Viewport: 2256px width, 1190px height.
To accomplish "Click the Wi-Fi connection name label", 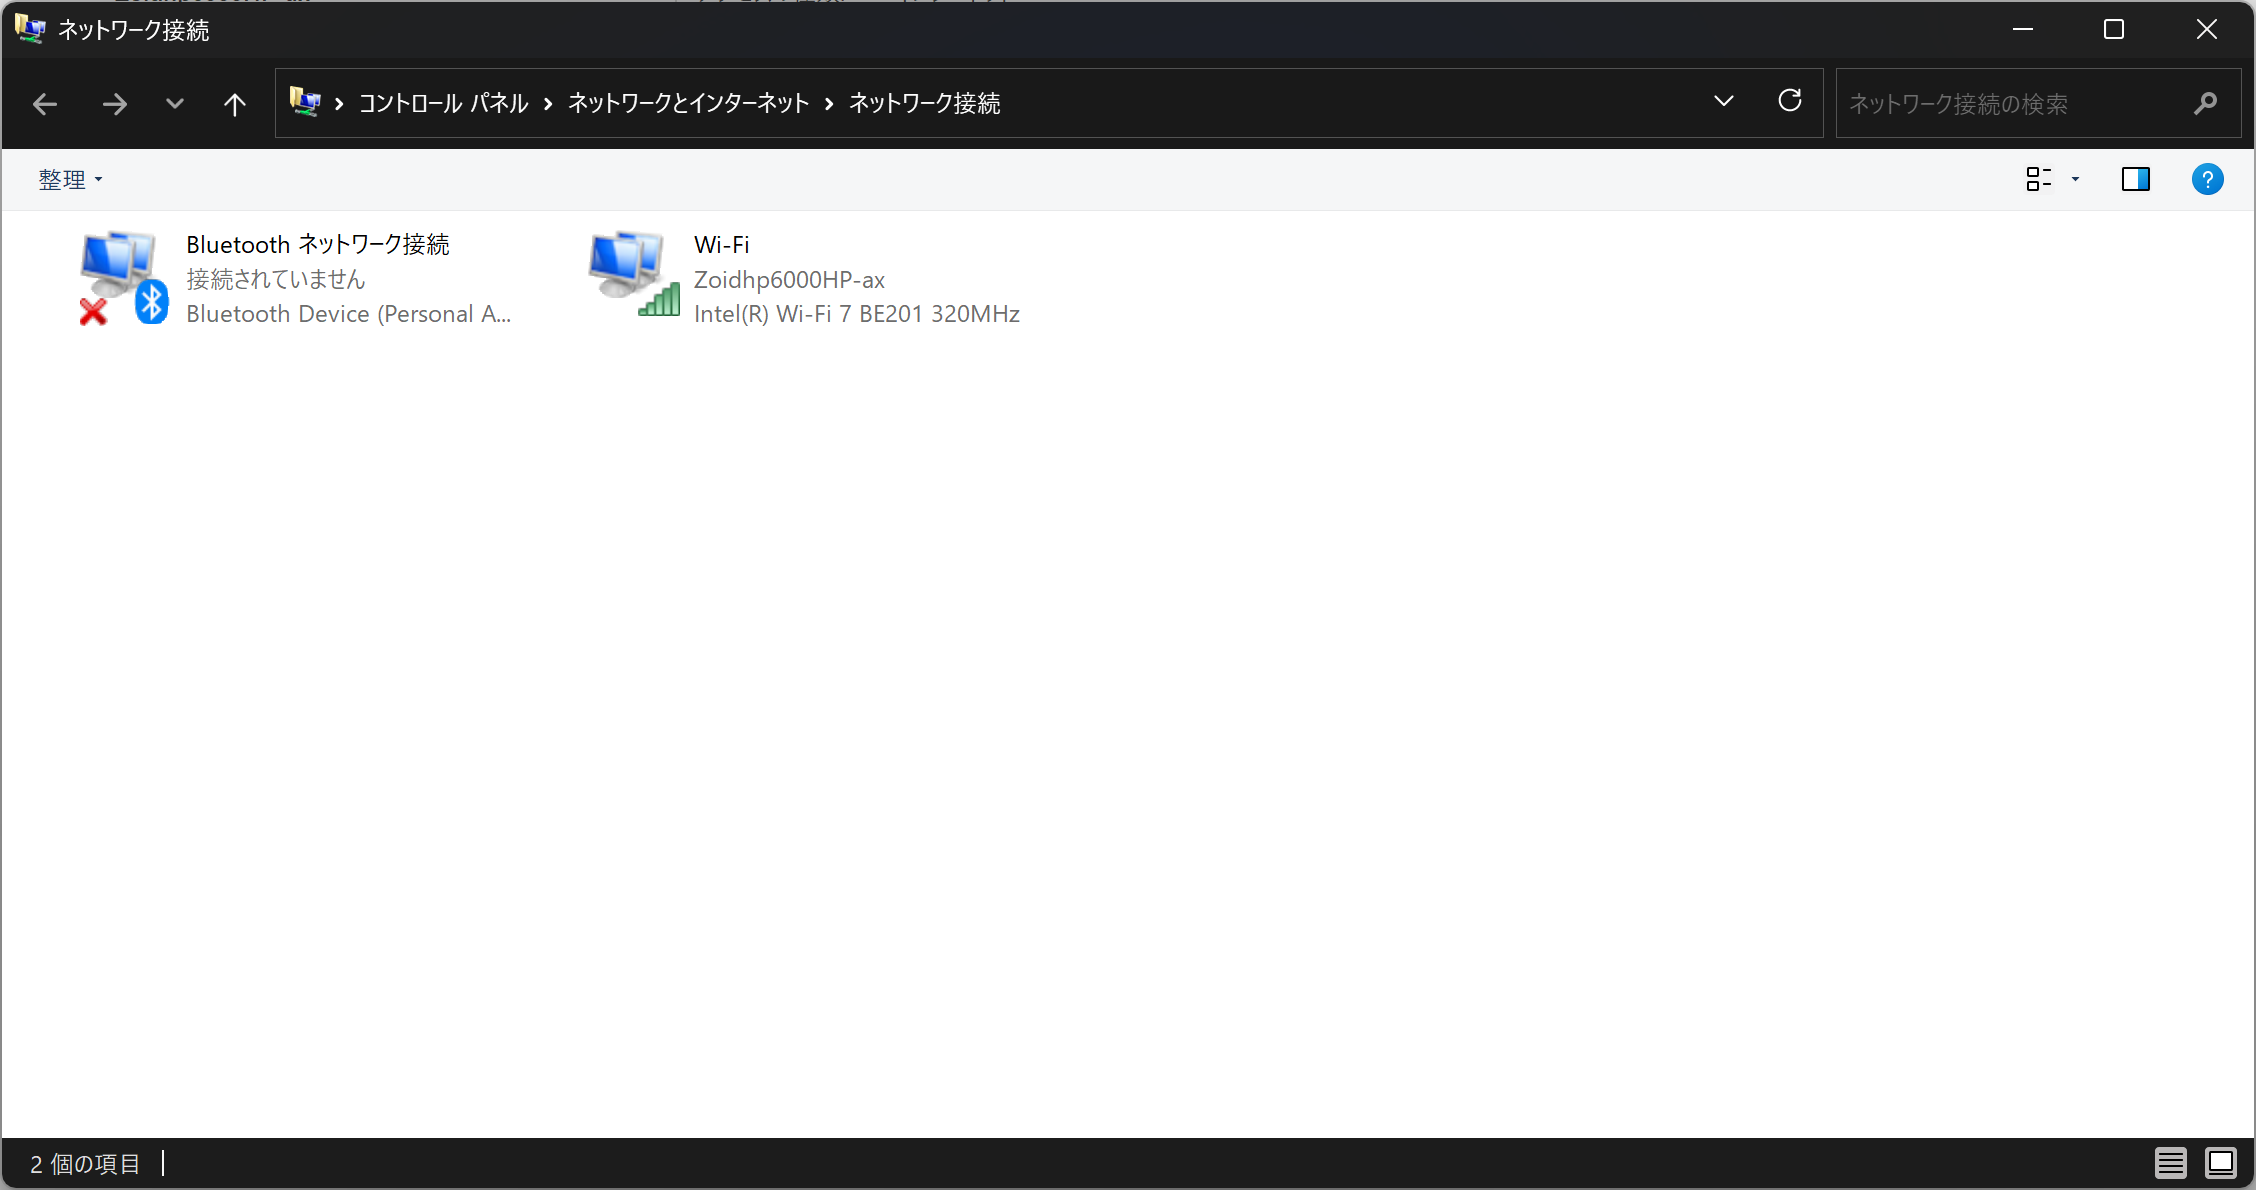I will (x=721, y=245).
